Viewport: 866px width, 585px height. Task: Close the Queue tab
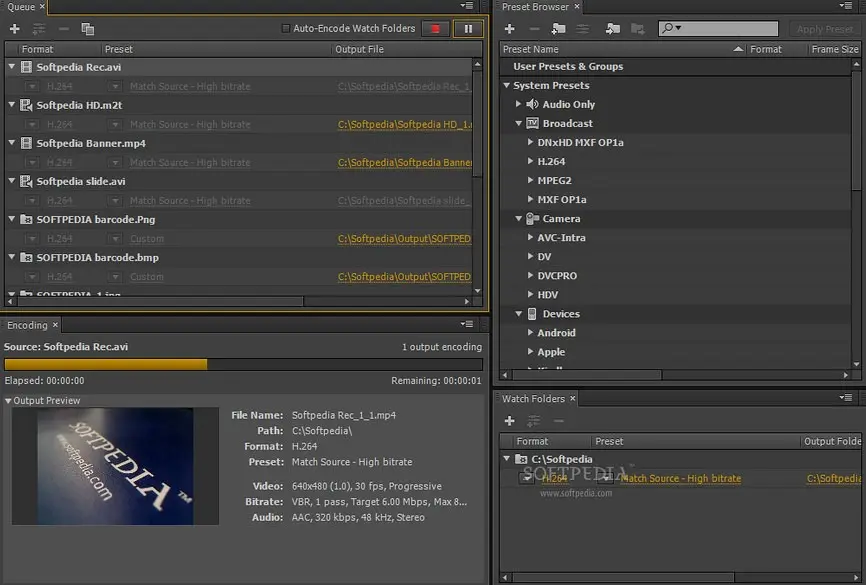[x=43, y=7]
